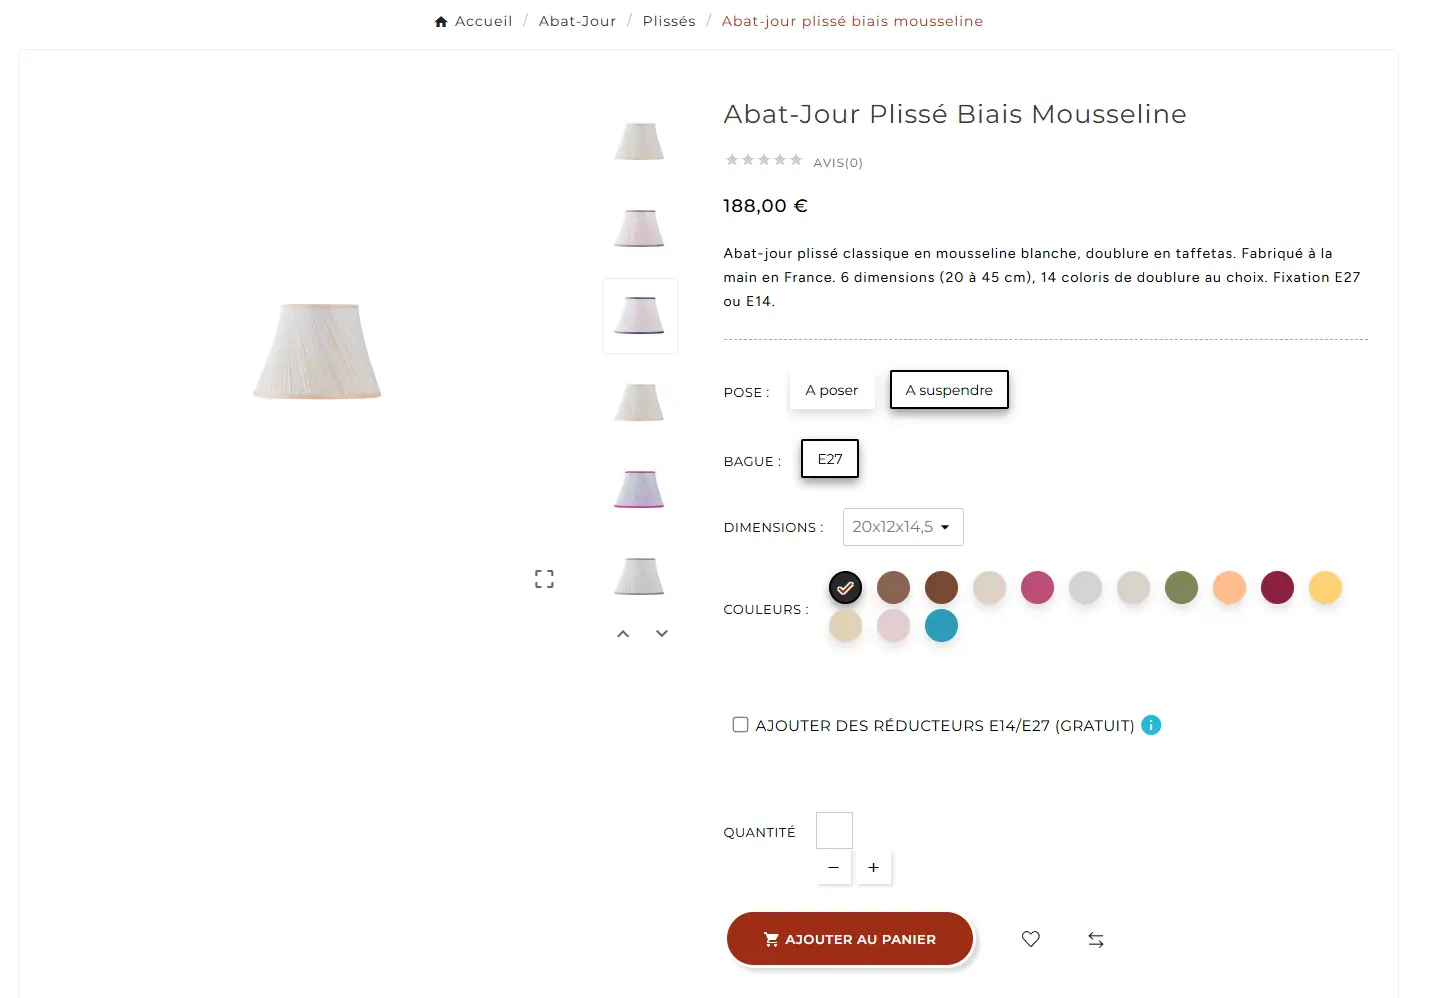1442x998 pixels.
Task: Focus the quantity input field
Action: pos(834,830)
